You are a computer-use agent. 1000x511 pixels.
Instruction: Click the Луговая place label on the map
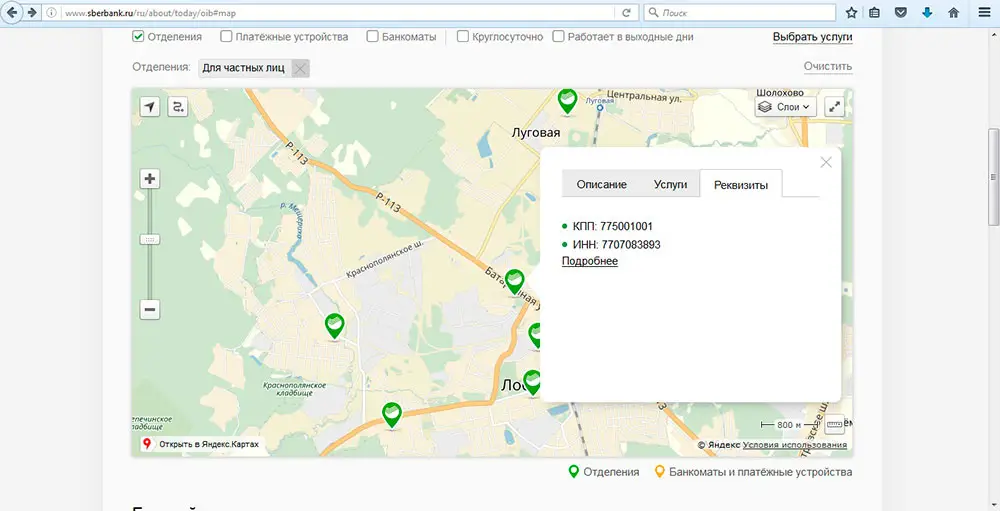536,133
